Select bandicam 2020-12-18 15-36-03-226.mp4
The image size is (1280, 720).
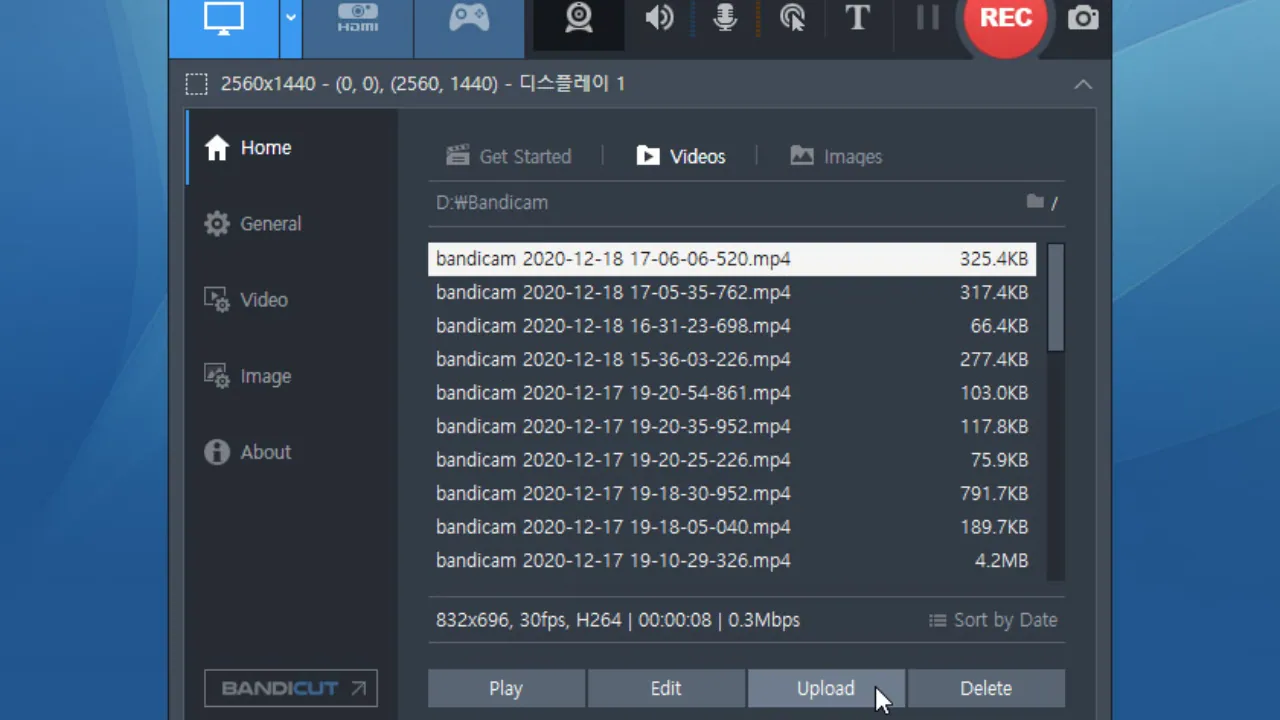pos(732,359)
